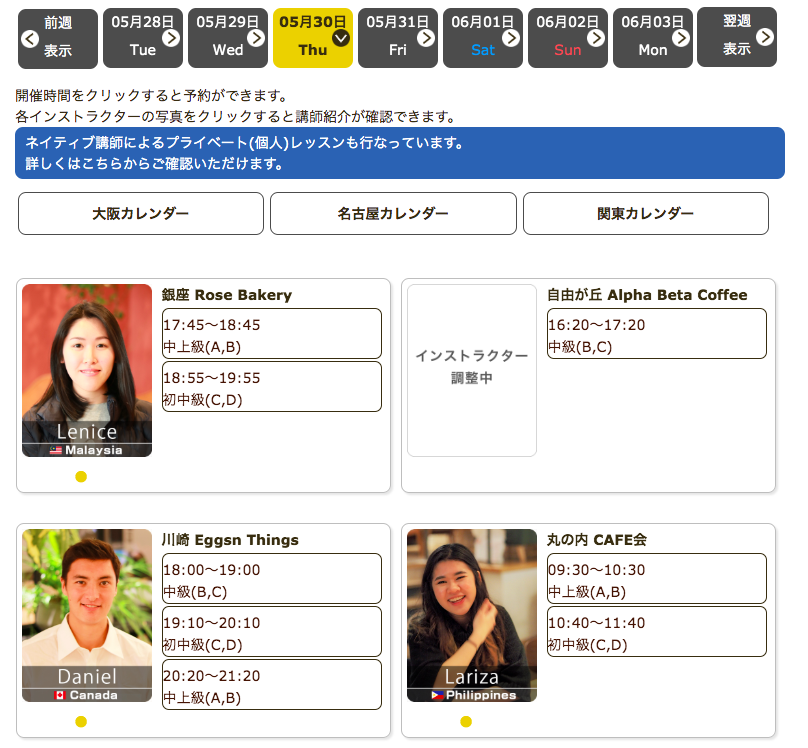This screenshot has height=748, width=808.
Task: Click the yellow dot under Daniel's photo
Action: (x=81, y=722)
